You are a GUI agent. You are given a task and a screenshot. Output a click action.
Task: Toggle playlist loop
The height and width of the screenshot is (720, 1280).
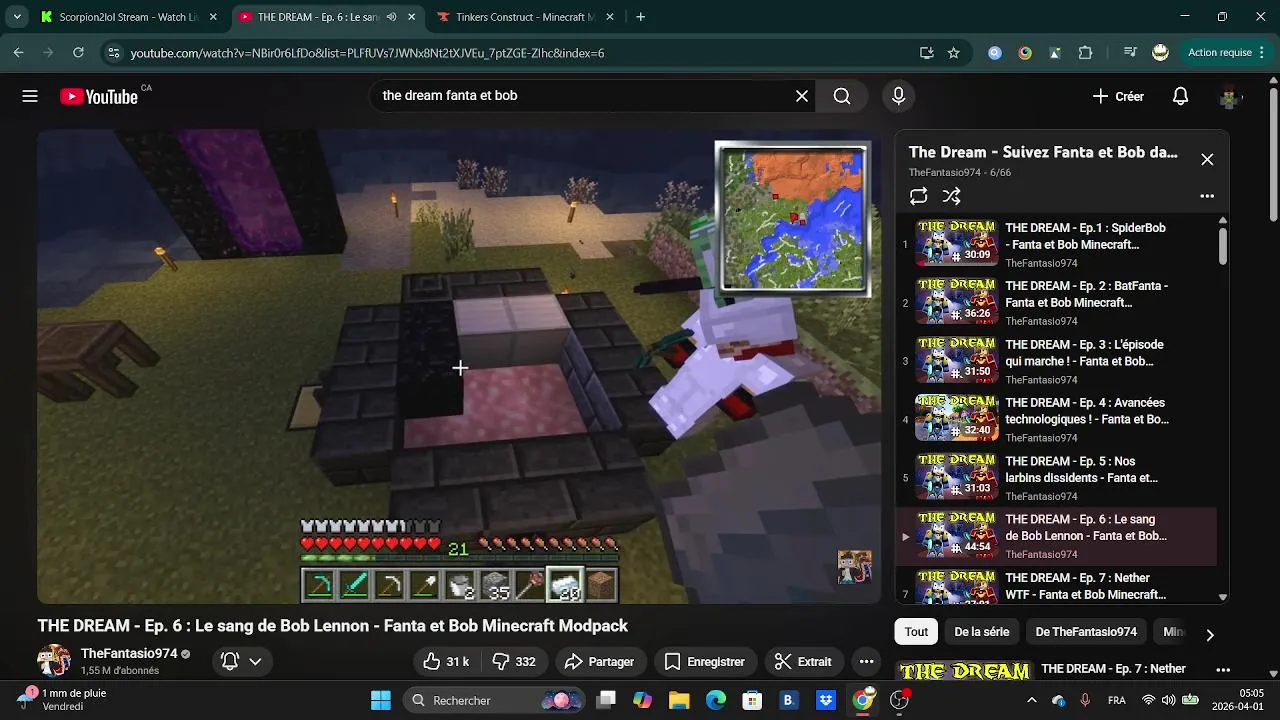point(919,196)
